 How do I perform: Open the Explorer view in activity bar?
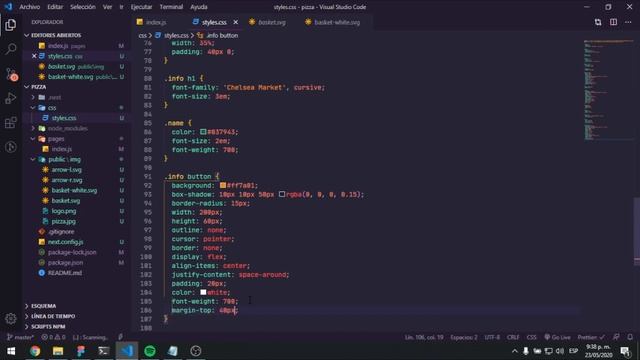[11, 25]
